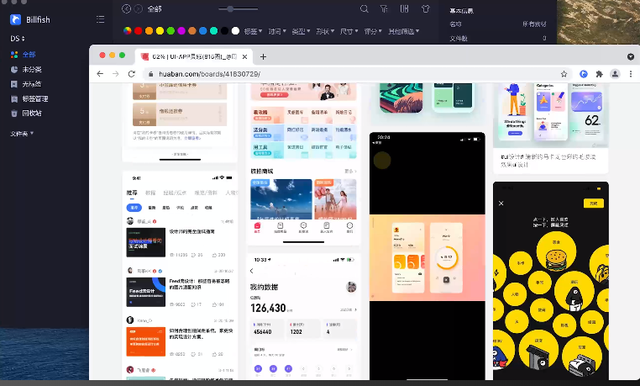The width and height of the screenshot is (640, 386).
Task: Open the Chrome profile avatar icon
Action: tap(615, 74)
